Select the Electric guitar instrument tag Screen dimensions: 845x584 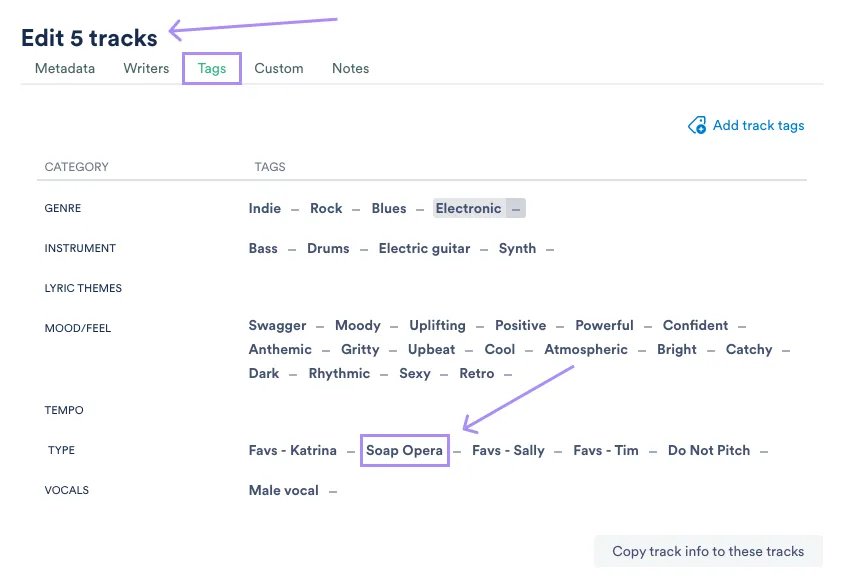[424, 248]
